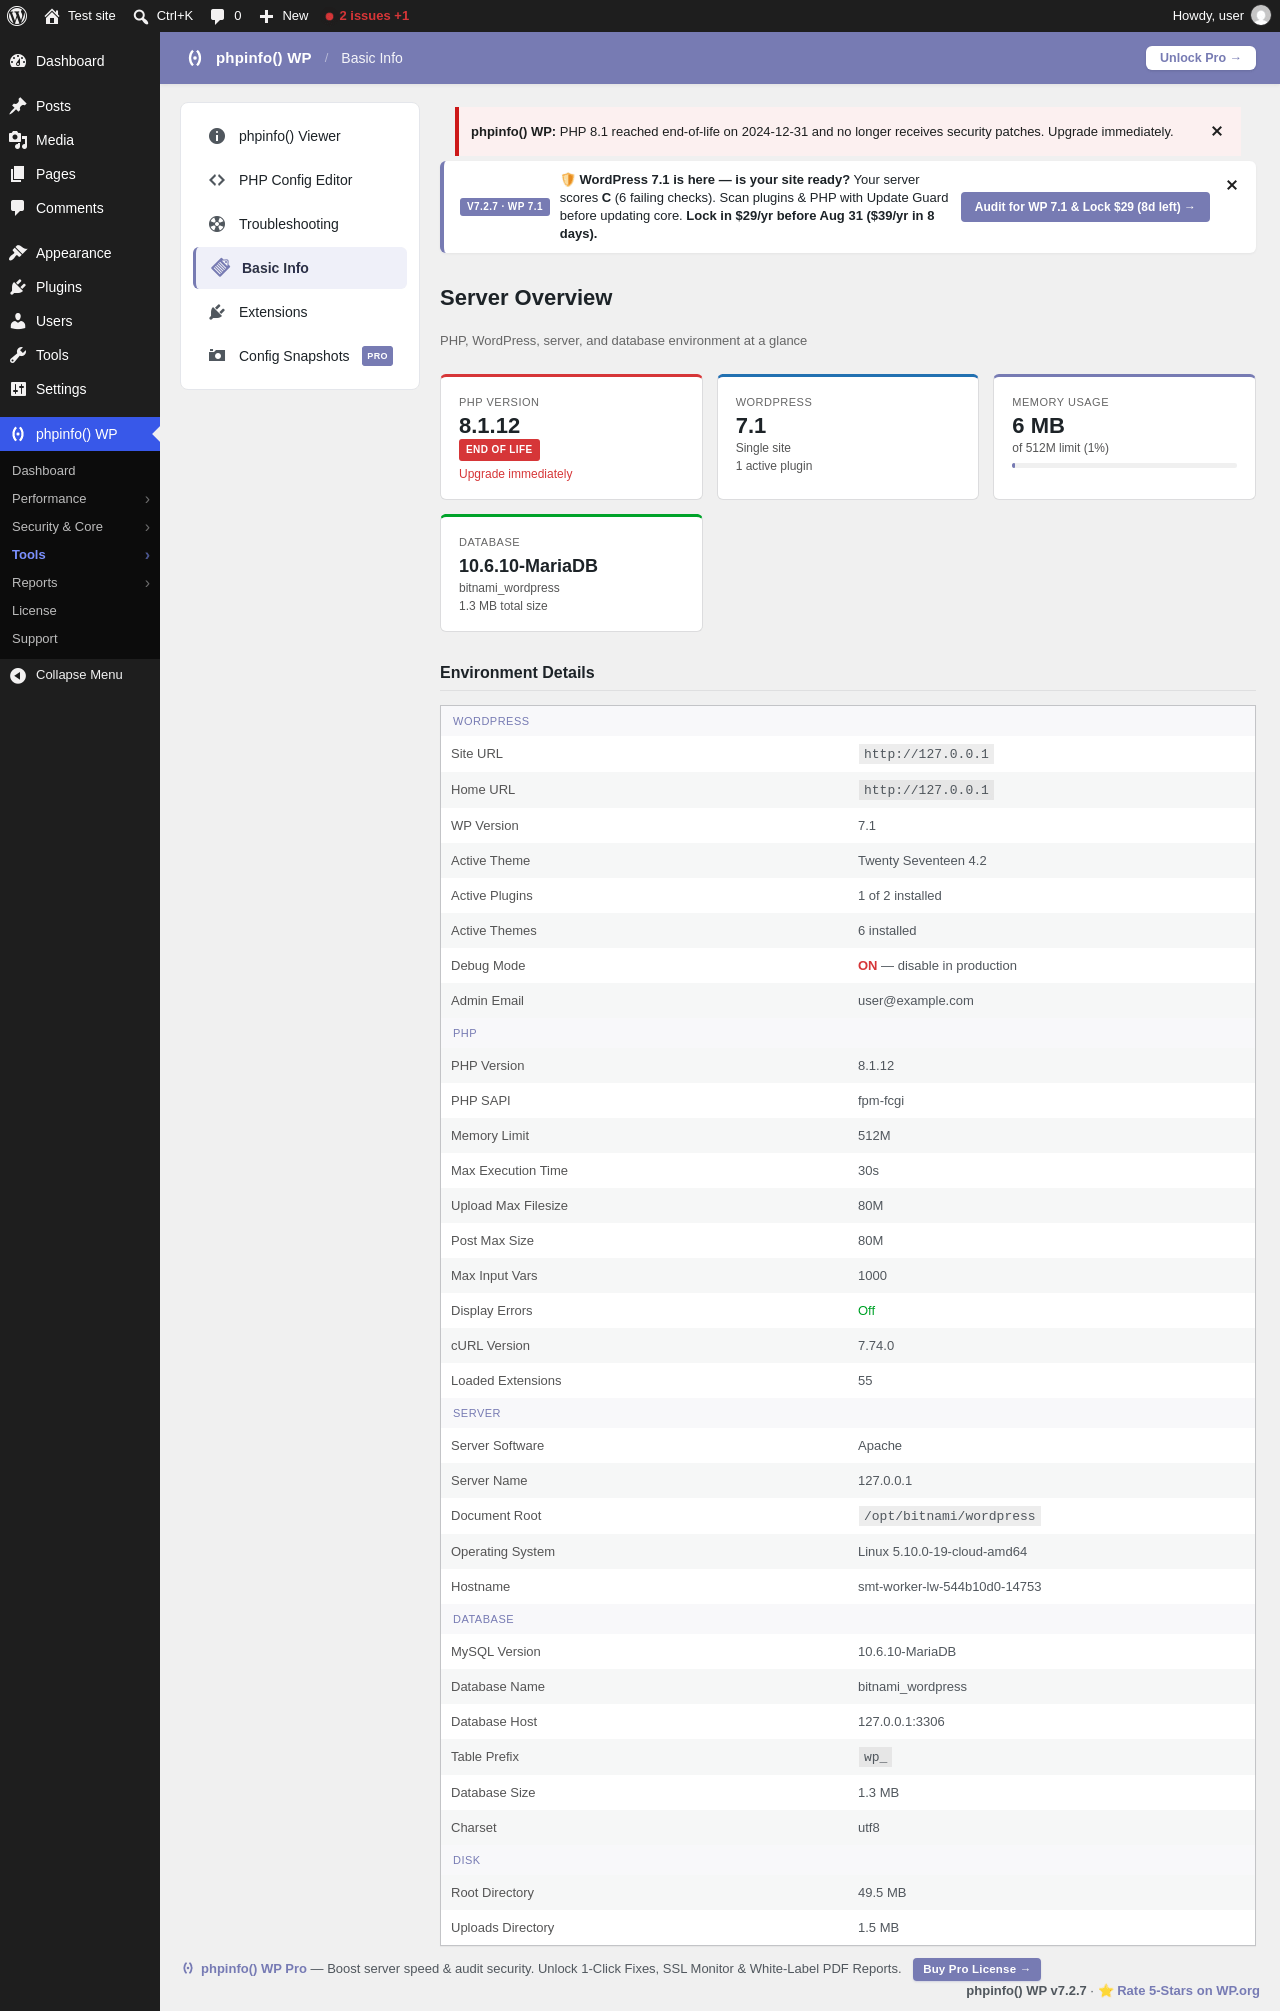Viewport: 1280px width, 2011px height.
Task: Click the 2 issues +1 admin bar alert
Action: coord(367,16)
